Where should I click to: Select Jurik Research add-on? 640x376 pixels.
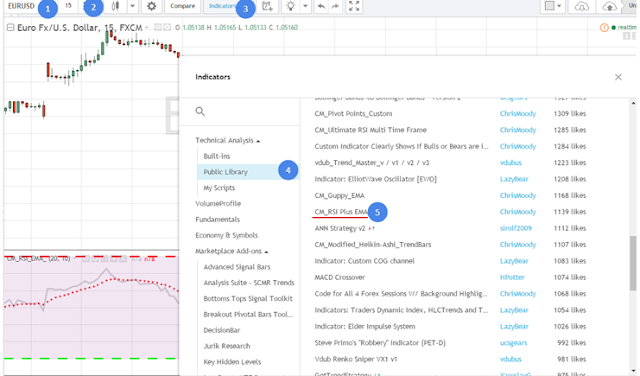(x=227, y=346)
